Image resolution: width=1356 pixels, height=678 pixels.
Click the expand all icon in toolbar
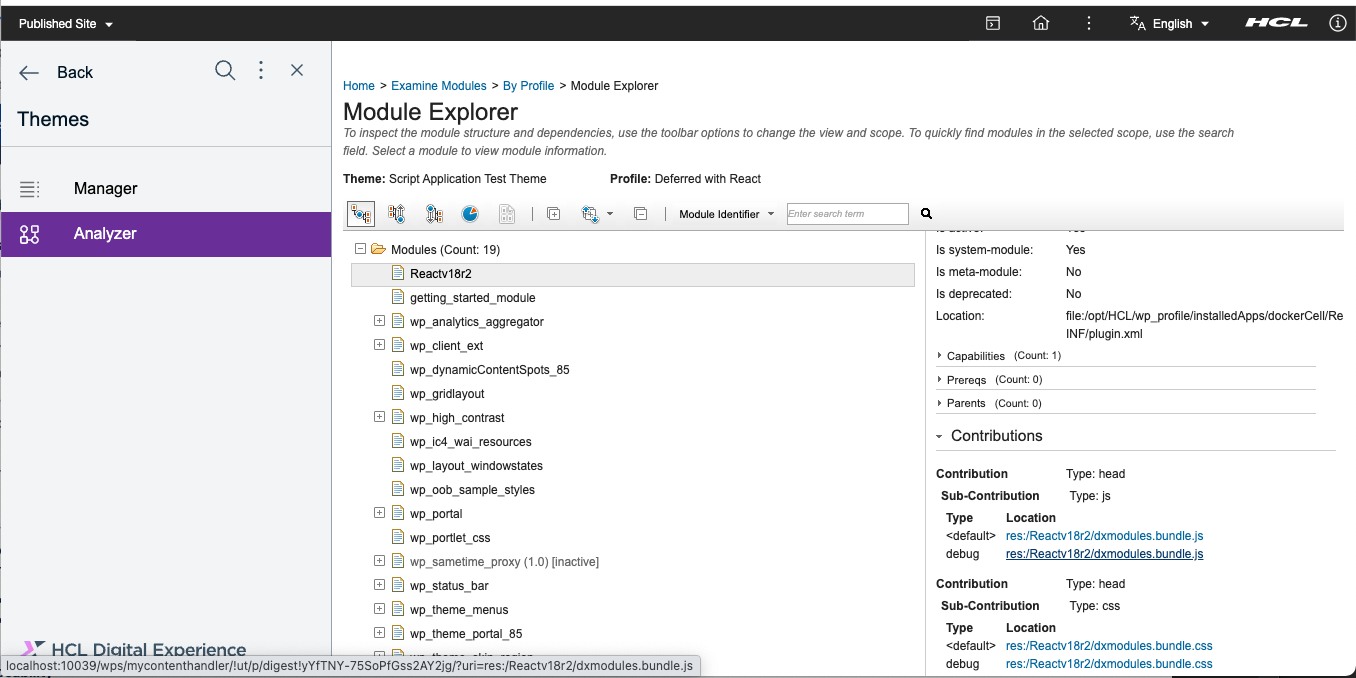554,214
